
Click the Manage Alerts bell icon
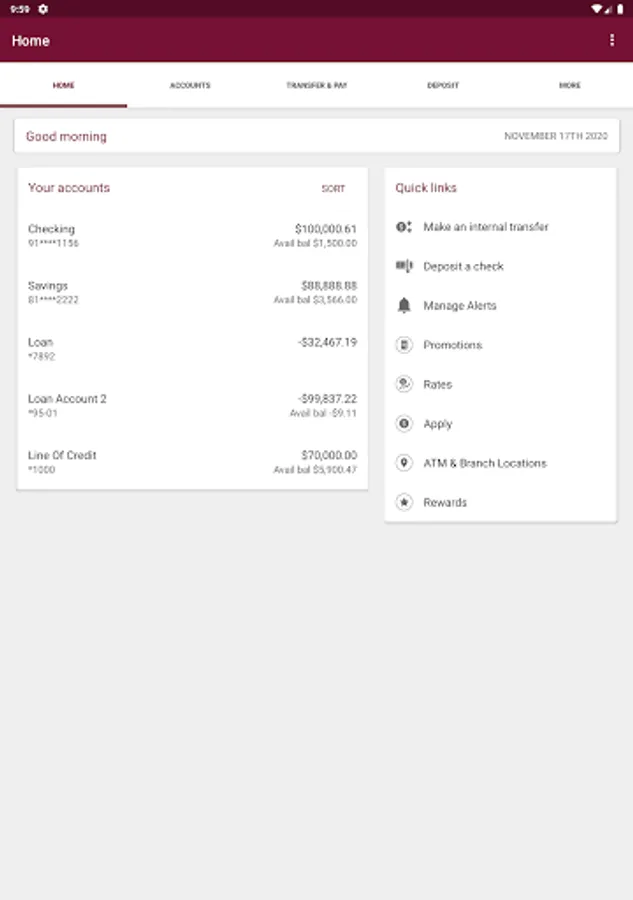coord(404,305)
